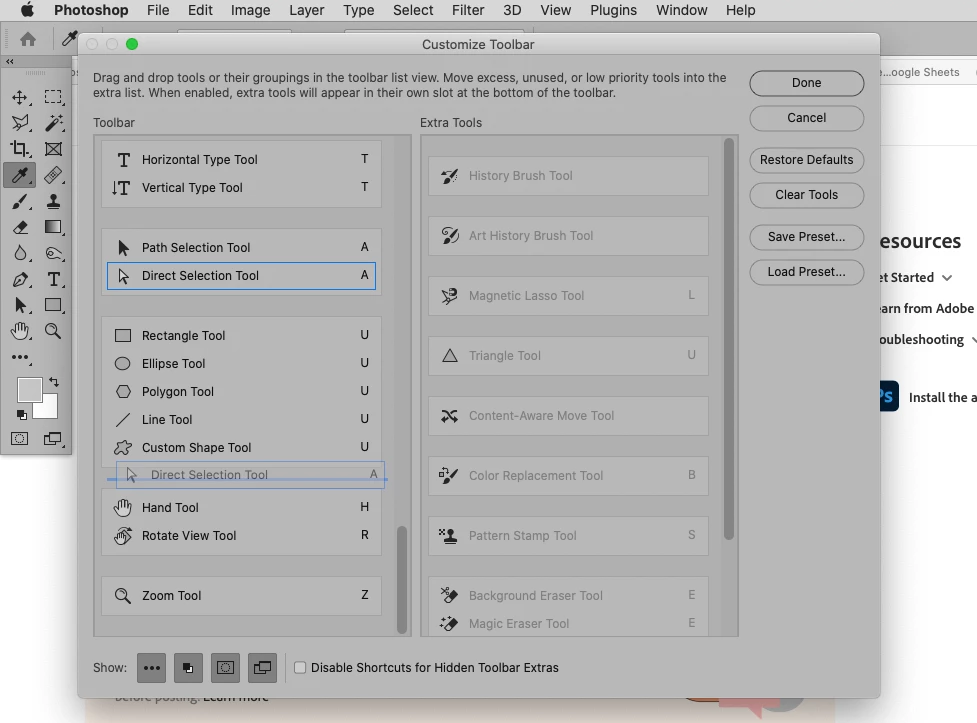Select the Crop tool

(20, 149)
